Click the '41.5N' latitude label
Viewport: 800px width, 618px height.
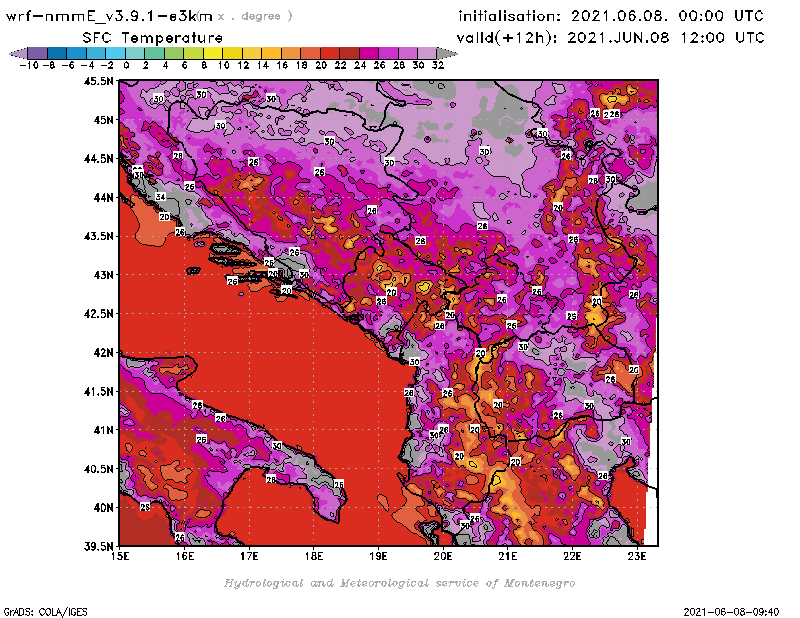(x=98, y=391)
